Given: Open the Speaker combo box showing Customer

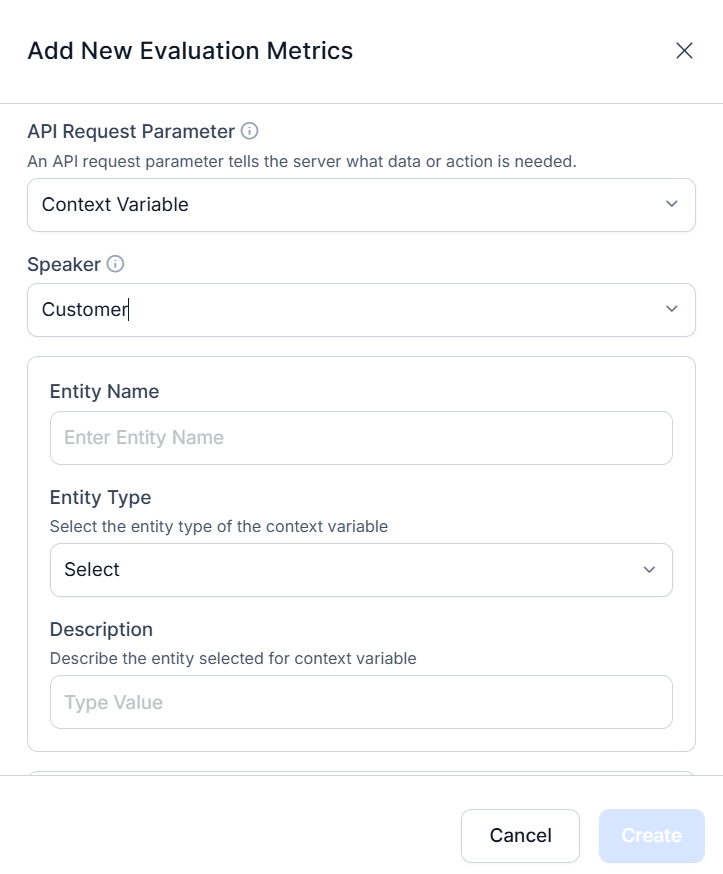Looking at the screenshot, I should [x=361, y=310].
